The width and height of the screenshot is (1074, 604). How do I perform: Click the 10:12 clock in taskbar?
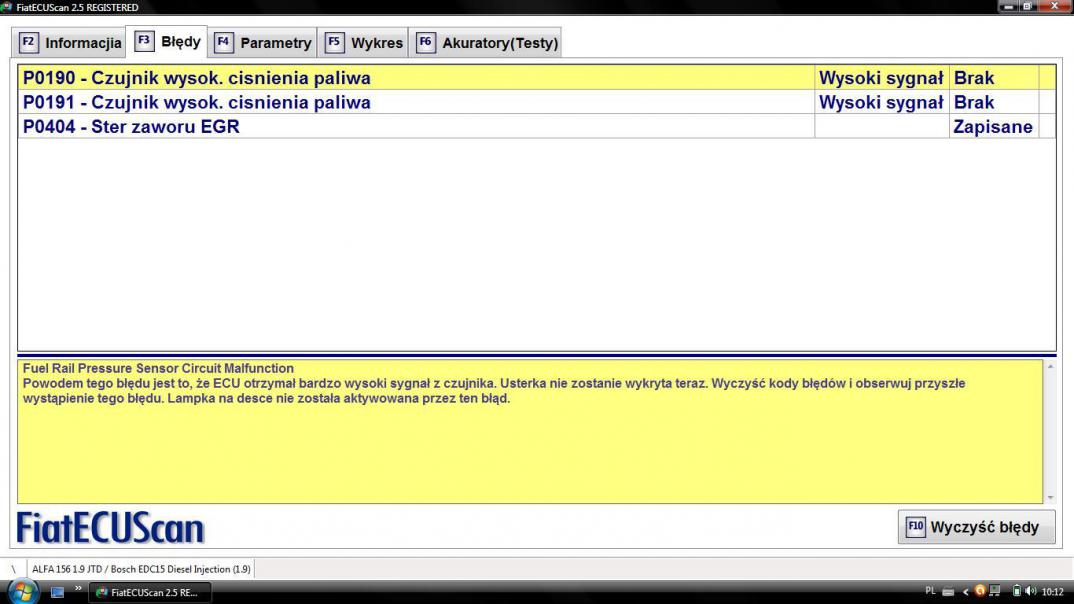coord(1052,592)
